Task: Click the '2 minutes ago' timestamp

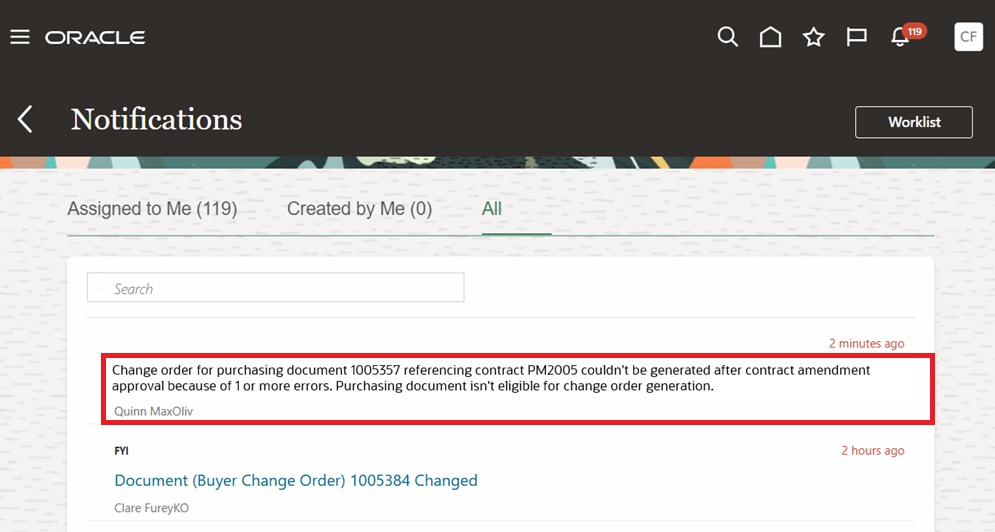Action: coord(866,343)
